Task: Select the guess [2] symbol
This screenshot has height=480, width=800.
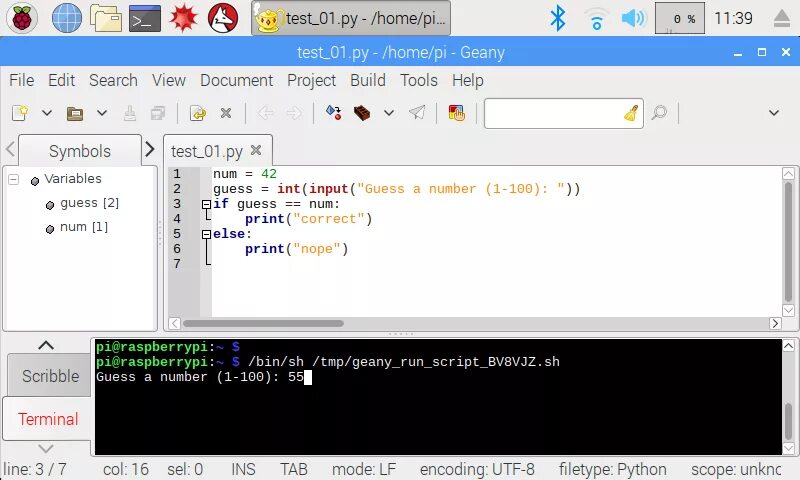Action: [89, 203]
